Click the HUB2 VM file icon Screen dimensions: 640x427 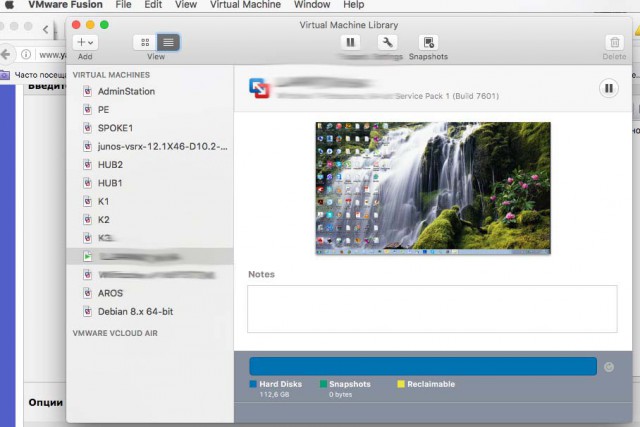87,165
